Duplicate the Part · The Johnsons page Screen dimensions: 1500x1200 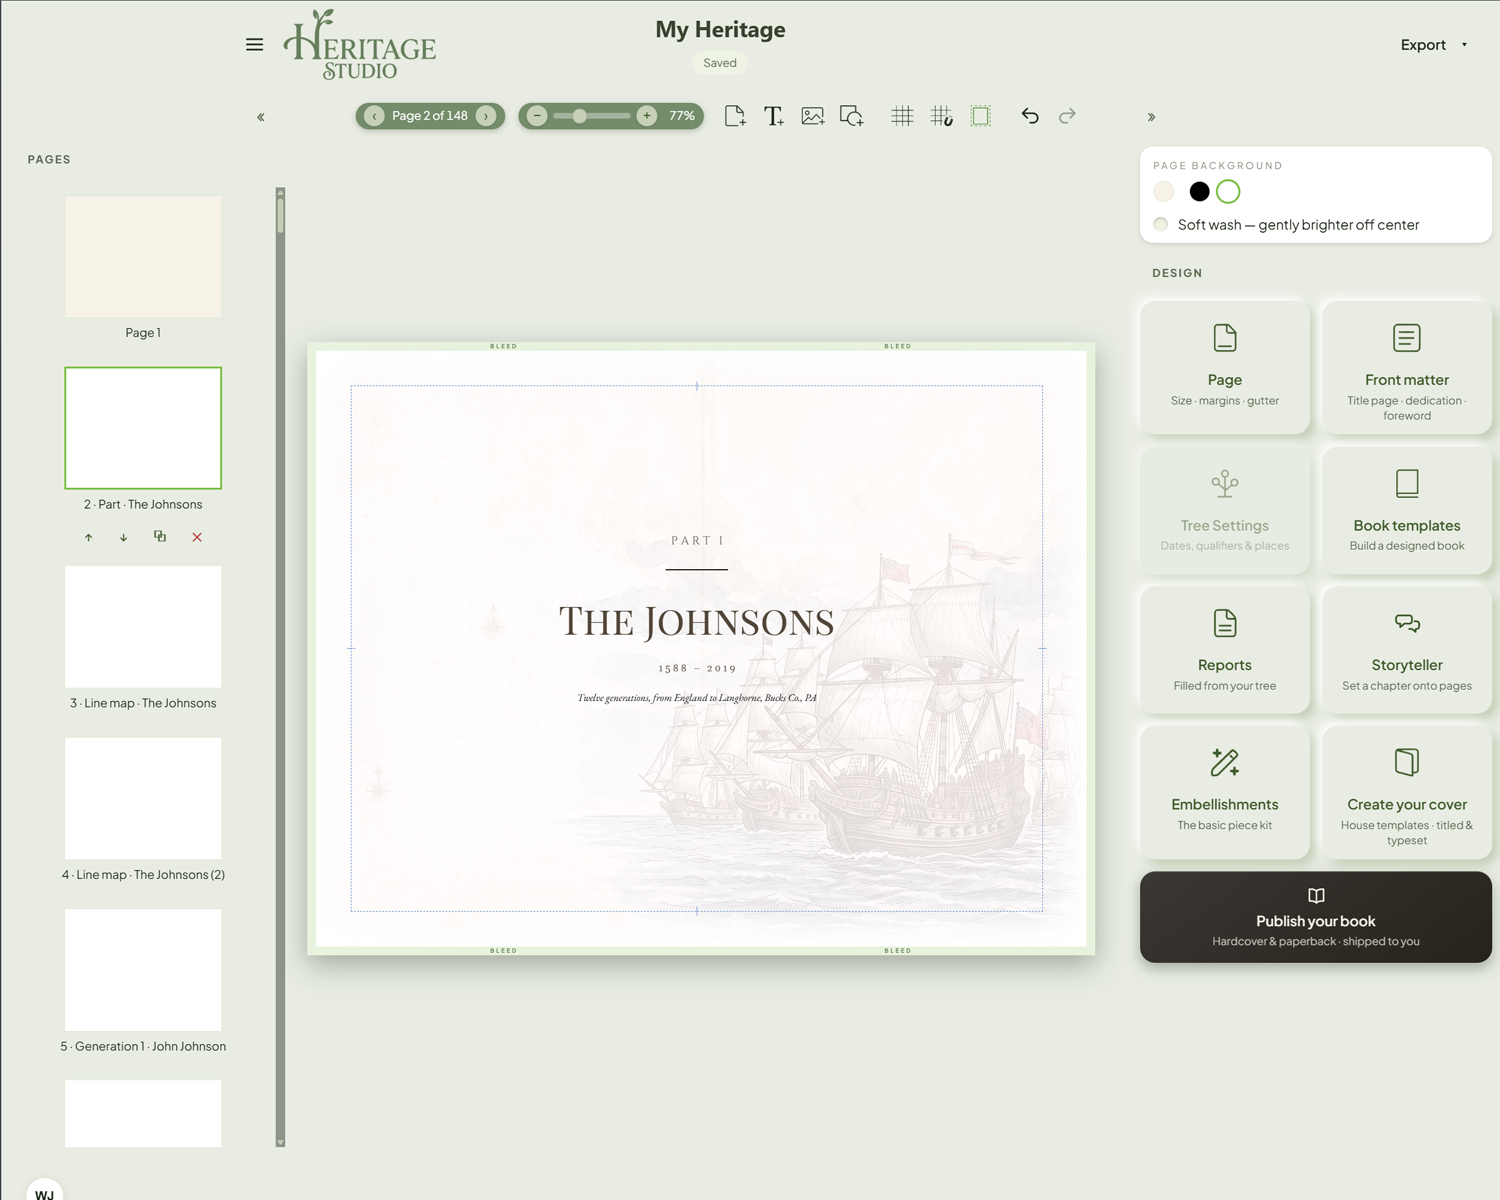pyautogui.click(x=160, y=537)
